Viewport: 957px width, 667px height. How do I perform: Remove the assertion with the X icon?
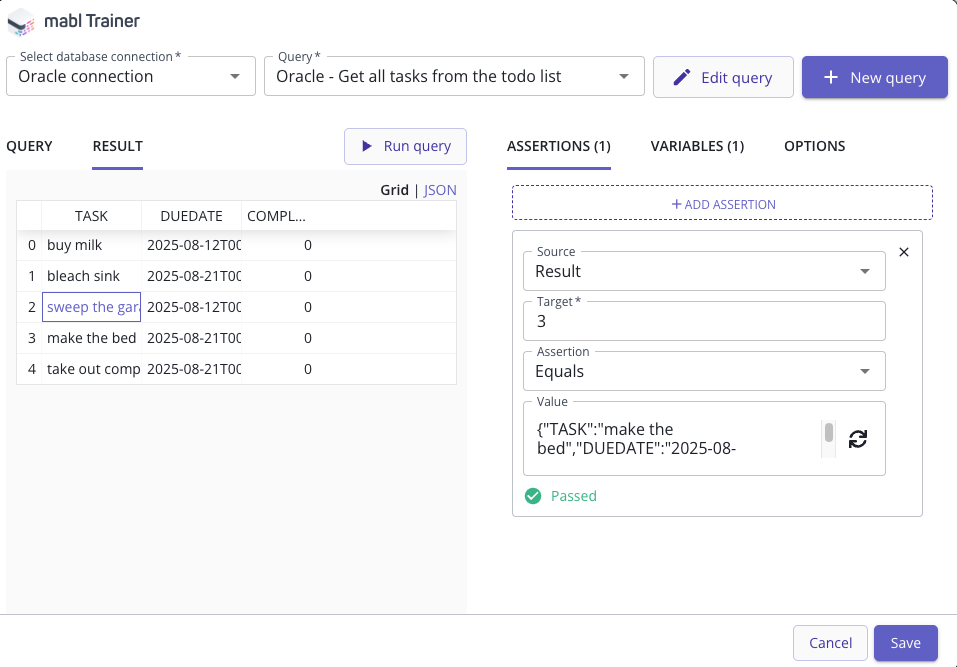click(904, 252)
